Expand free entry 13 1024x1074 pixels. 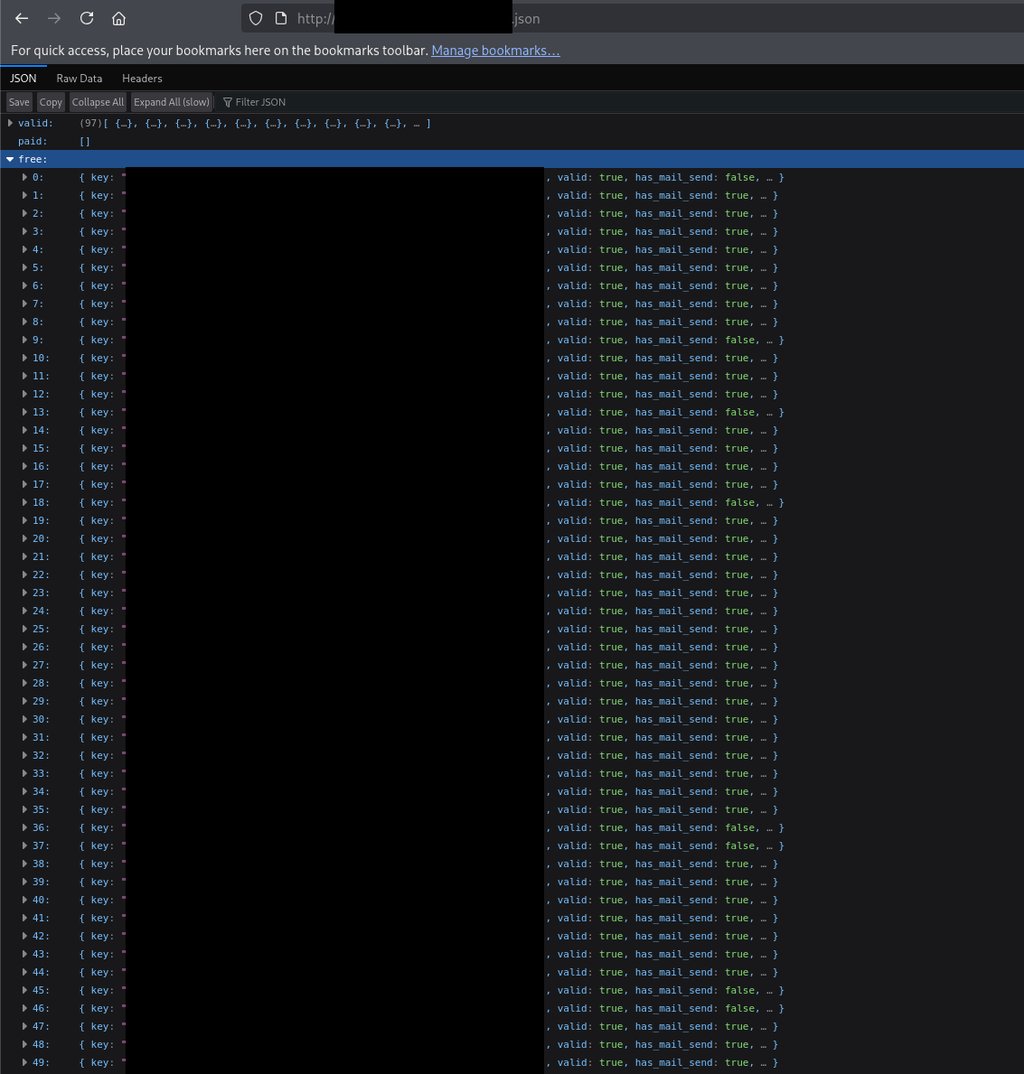(25, 412)
